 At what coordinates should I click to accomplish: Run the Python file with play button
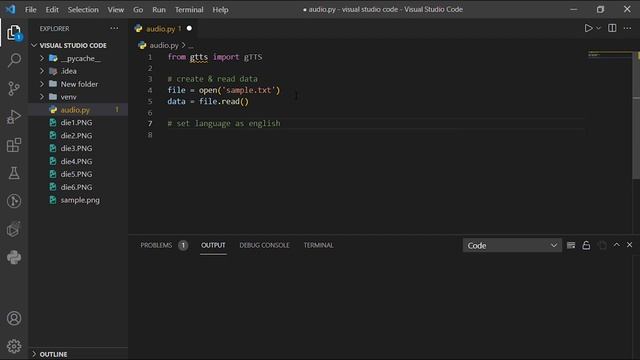[588, 28]
